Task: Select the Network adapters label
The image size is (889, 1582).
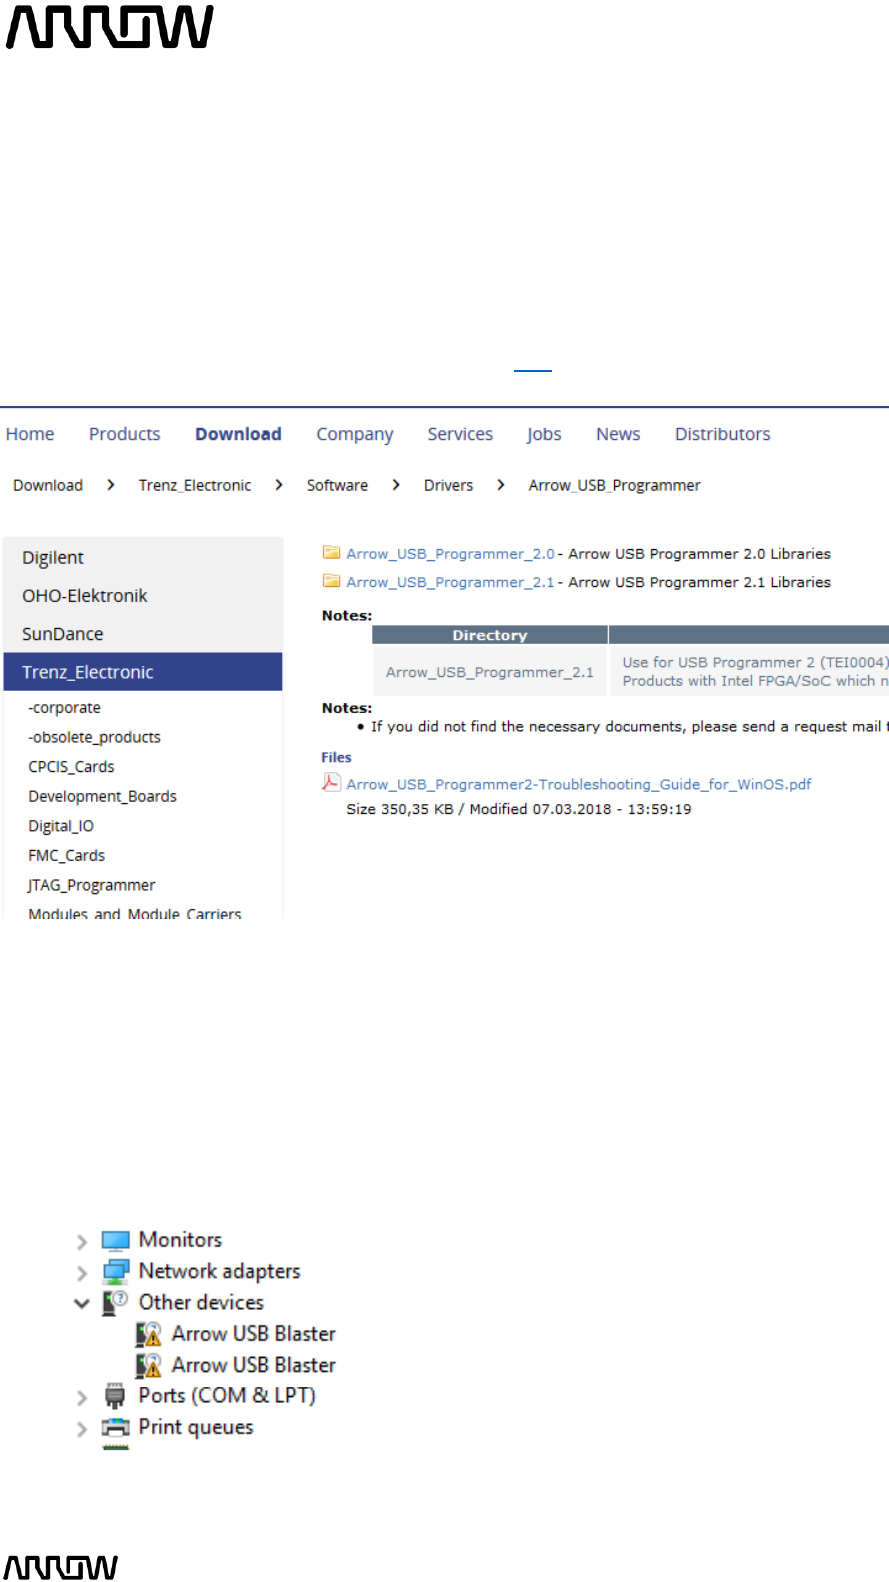Action: [220, 1271]
